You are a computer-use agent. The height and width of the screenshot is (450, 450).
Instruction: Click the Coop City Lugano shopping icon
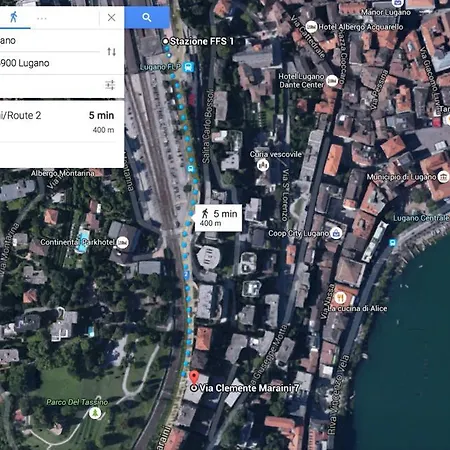point(336,233)
